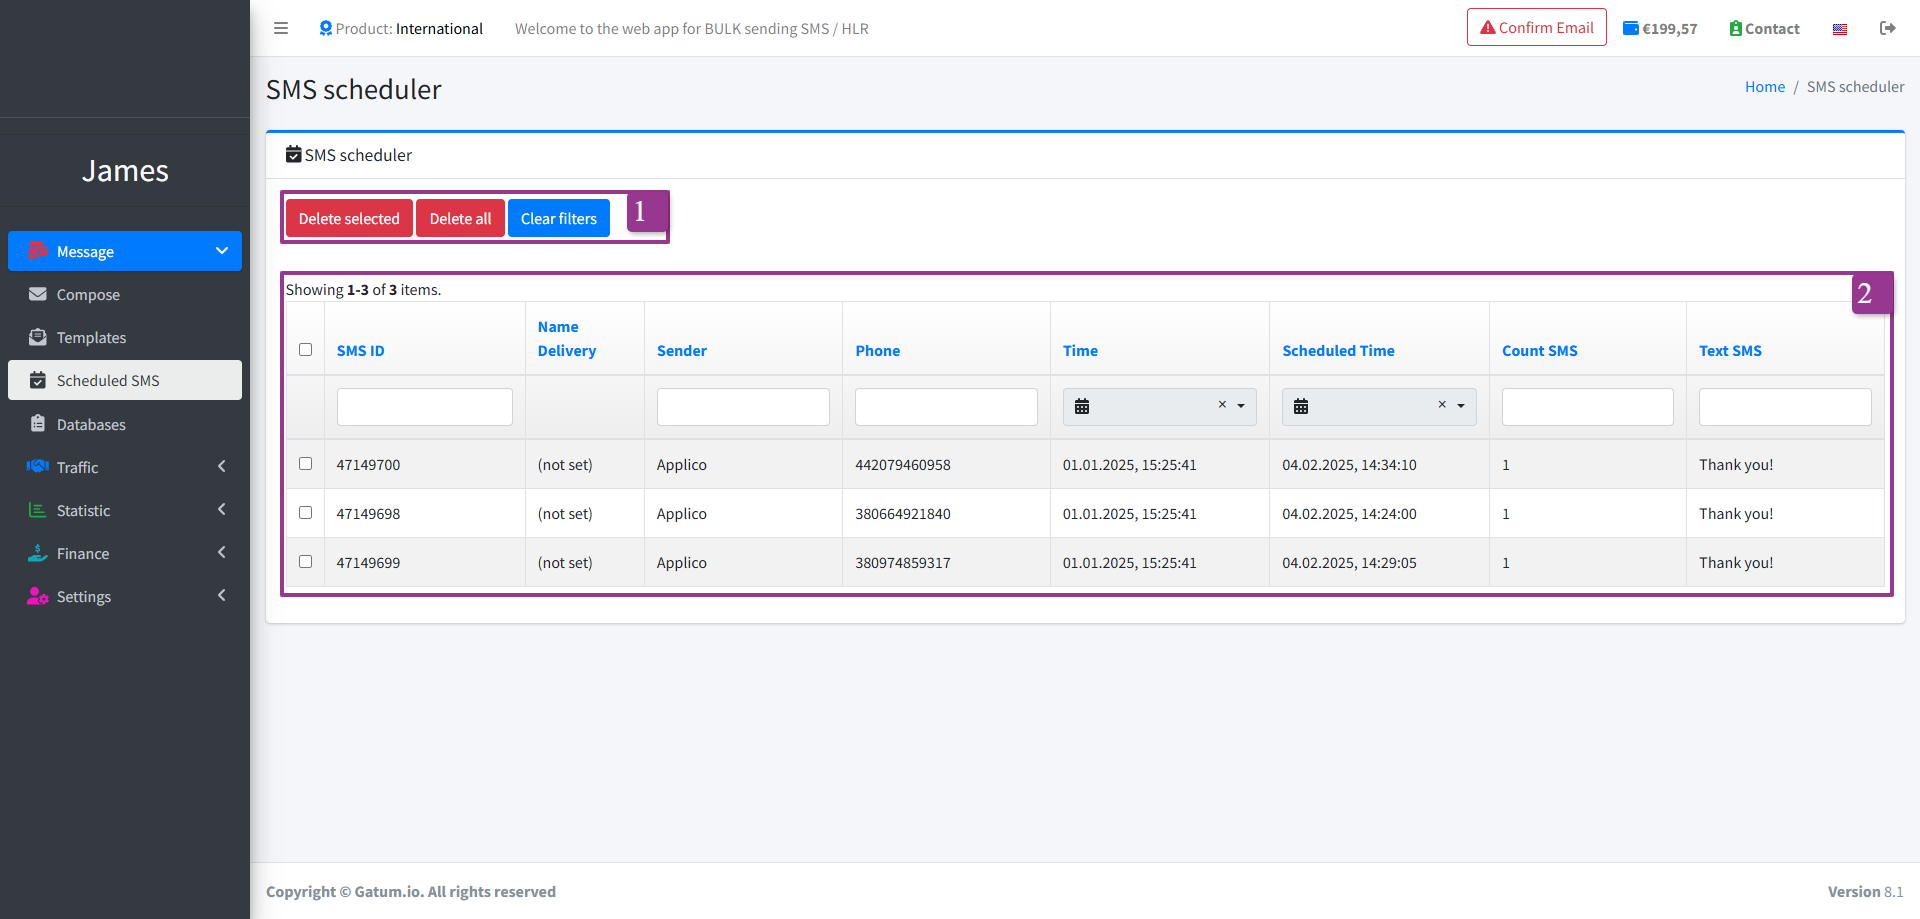
Task: Click the logout icon in top bar
Action: (x=1887, y=28)
